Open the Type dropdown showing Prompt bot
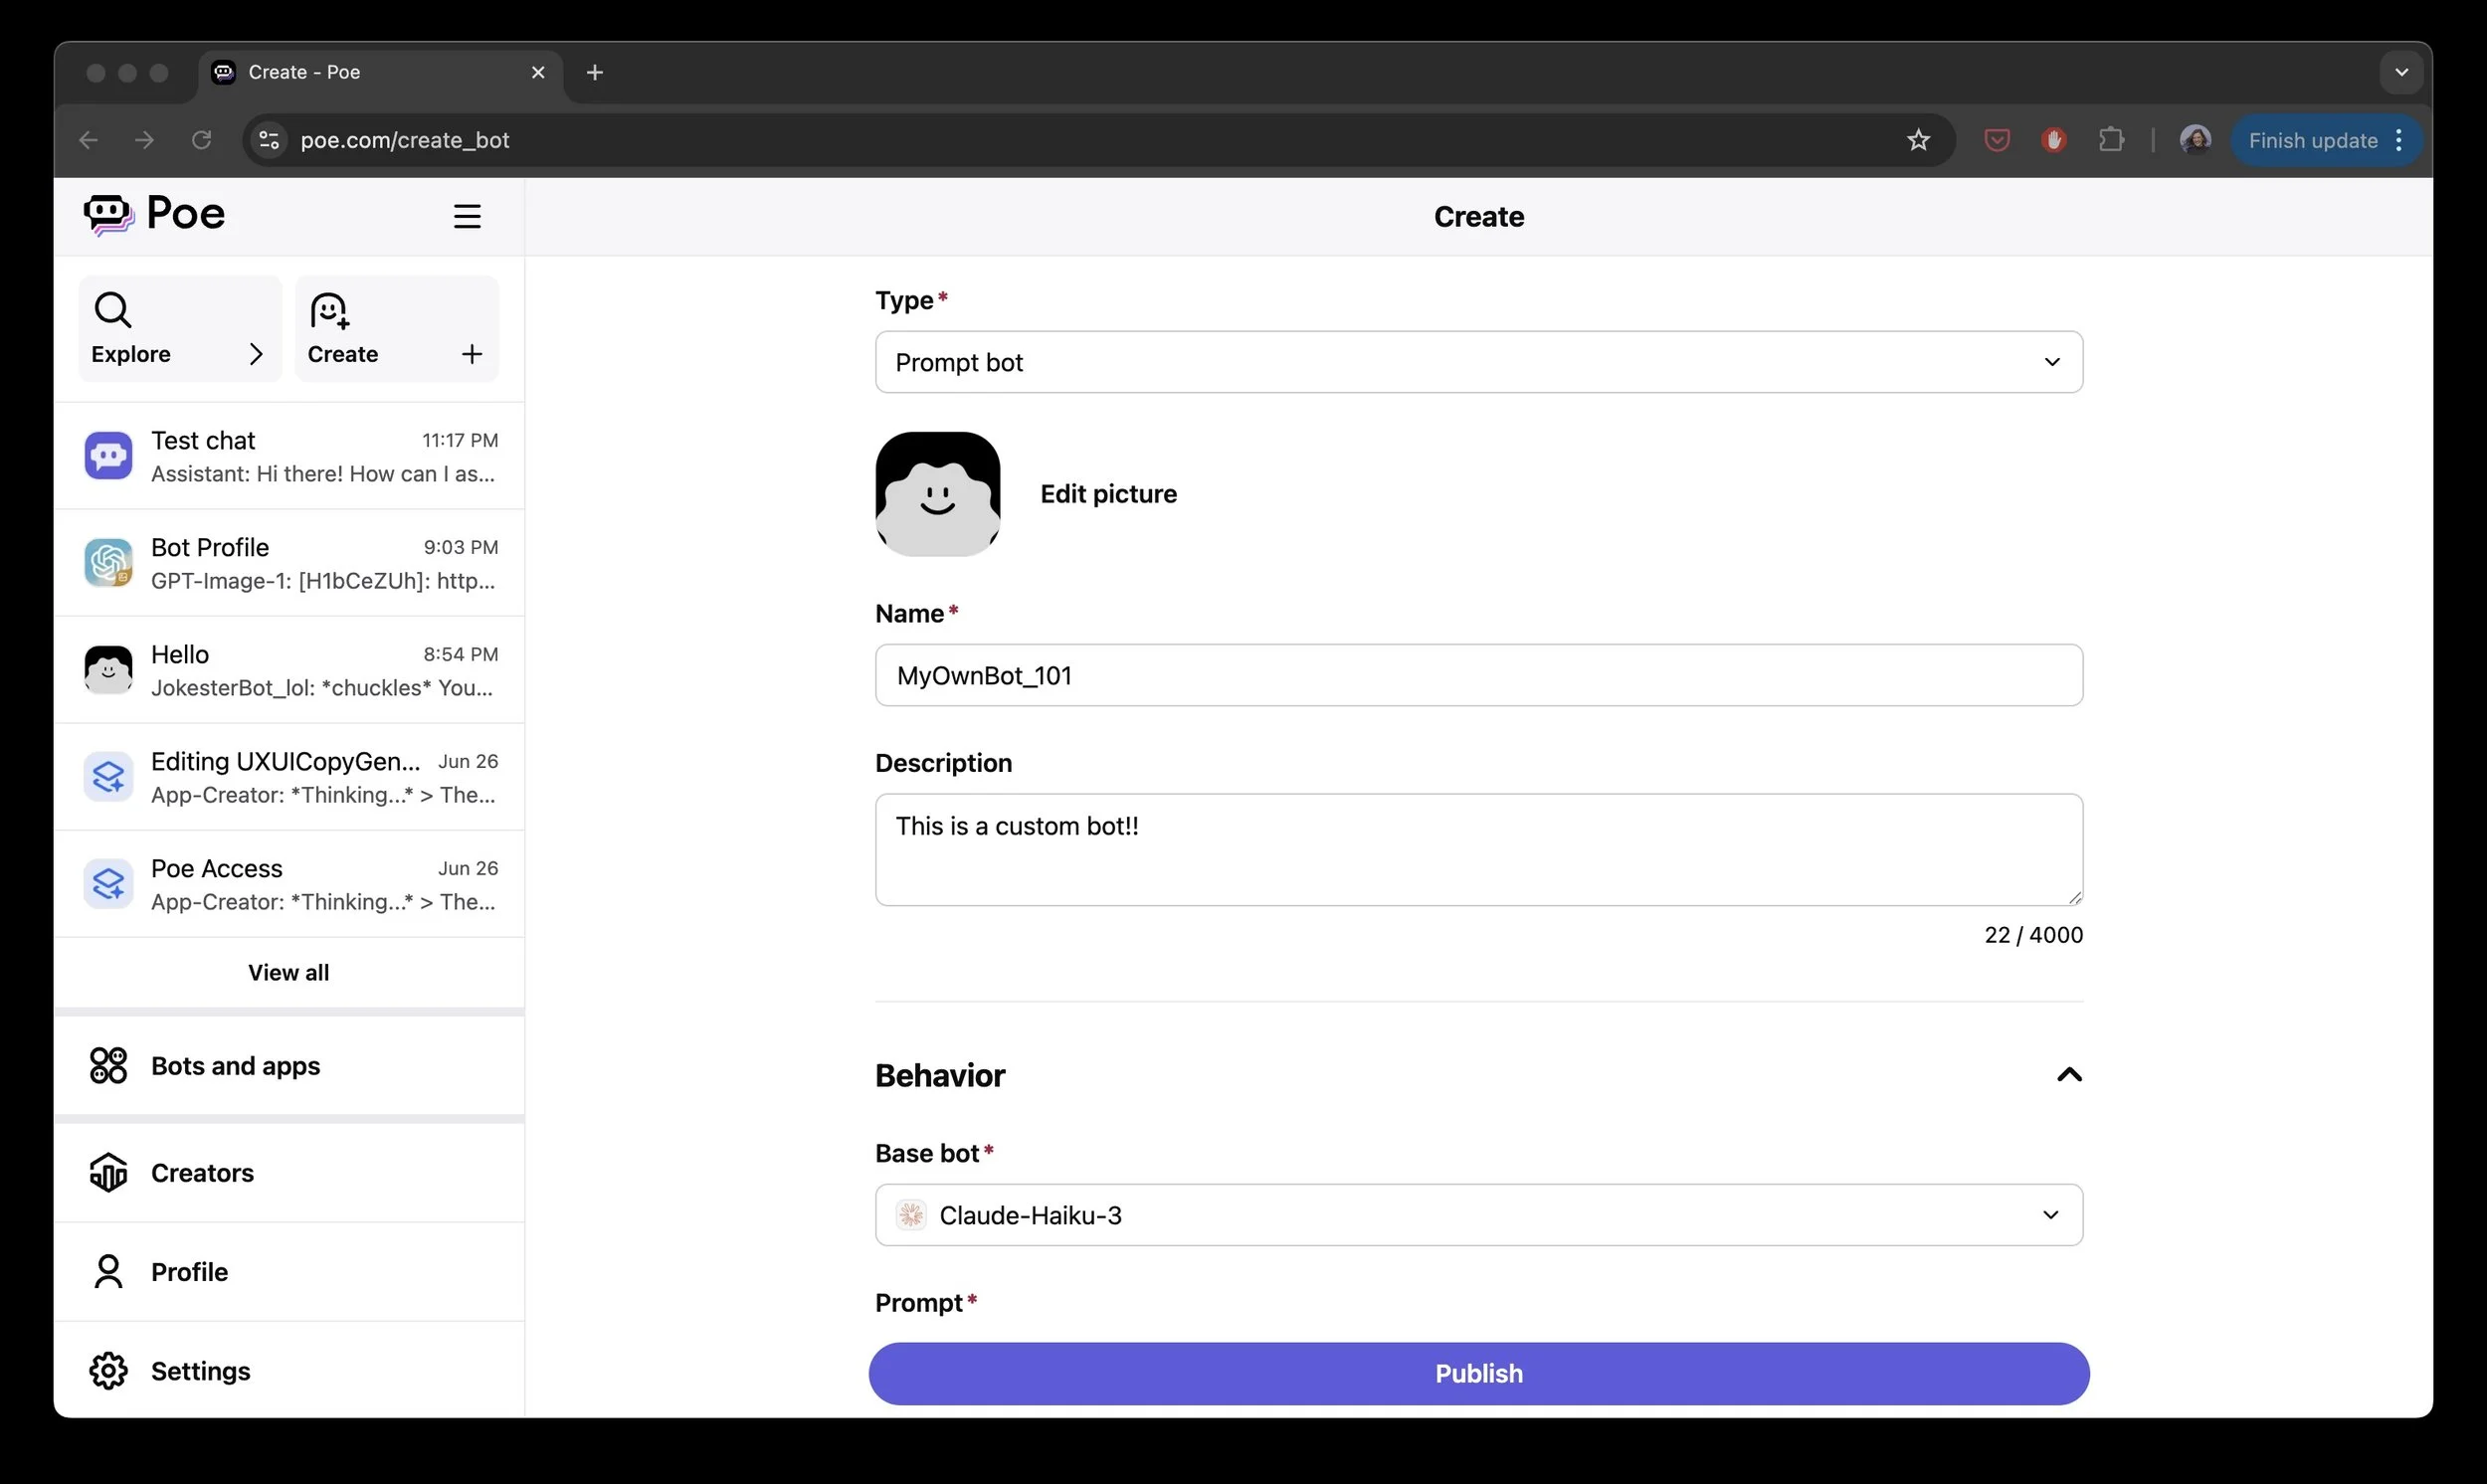This screenshot has height=1484, width=2487. [x=1478, y=362]
